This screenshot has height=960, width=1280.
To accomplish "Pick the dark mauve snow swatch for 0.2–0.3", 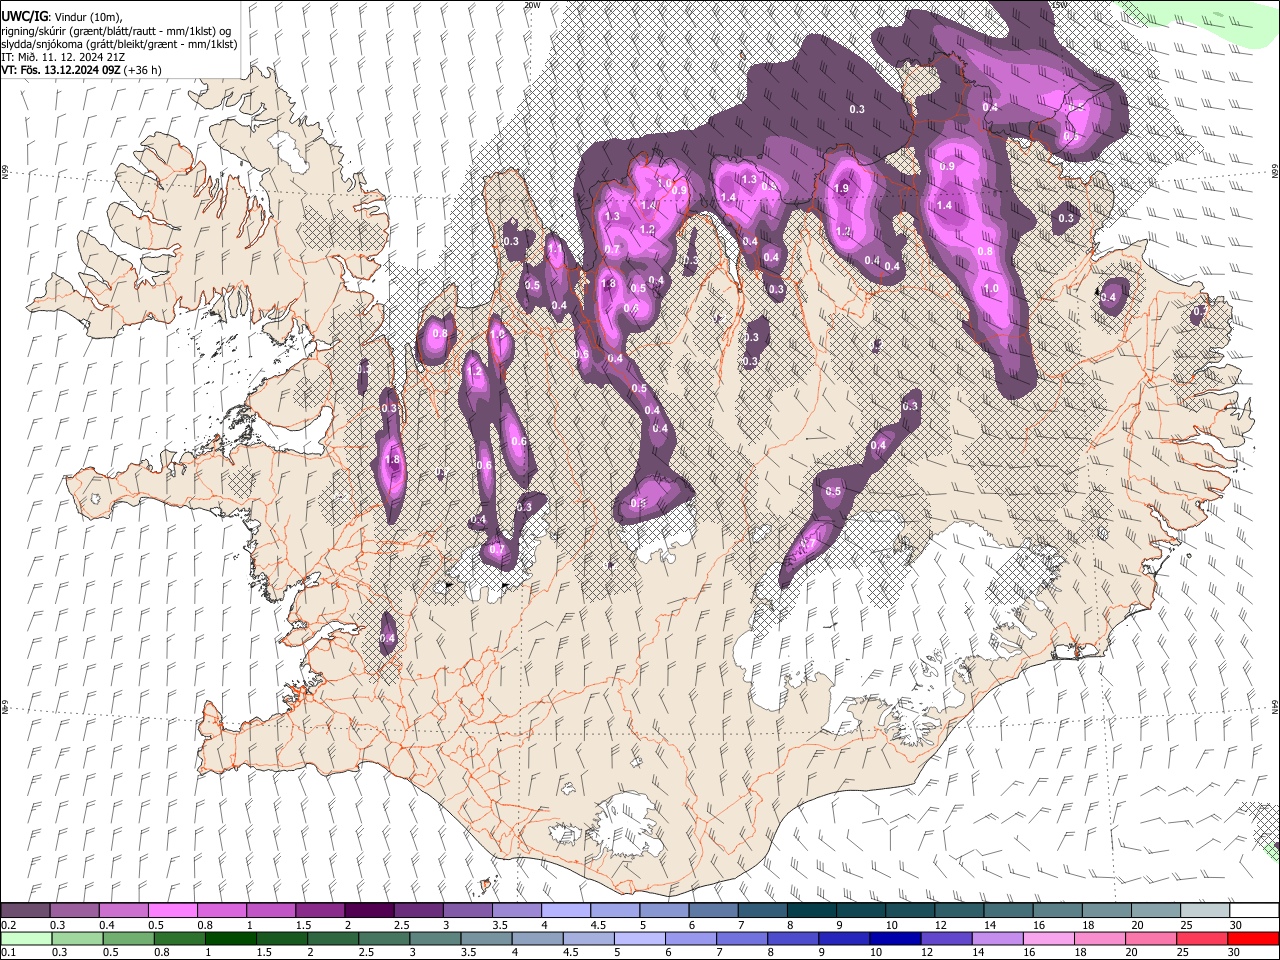I will click(26, 911).
